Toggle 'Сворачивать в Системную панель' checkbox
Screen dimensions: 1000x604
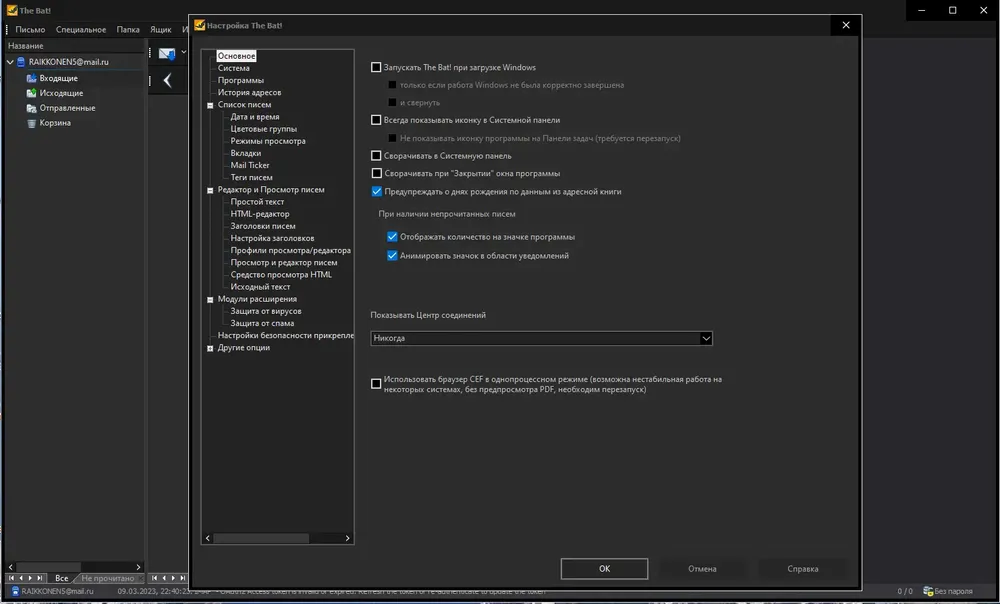coord(376,156)
